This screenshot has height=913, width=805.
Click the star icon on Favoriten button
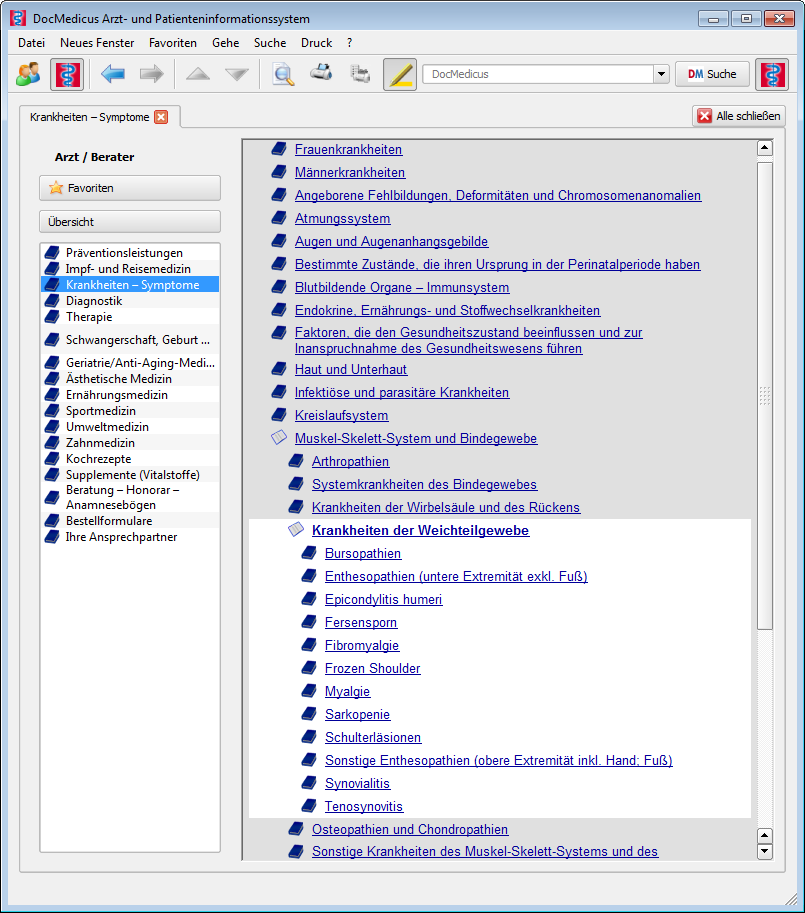point(56,187)
